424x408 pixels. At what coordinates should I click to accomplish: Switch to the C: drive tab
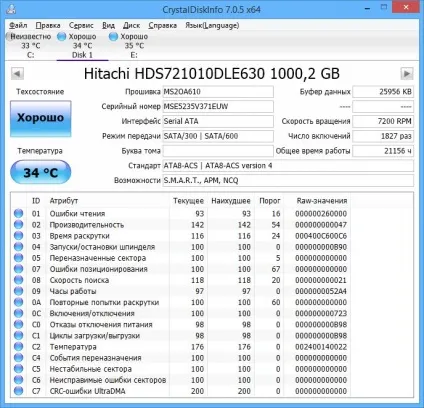(30, 45)
